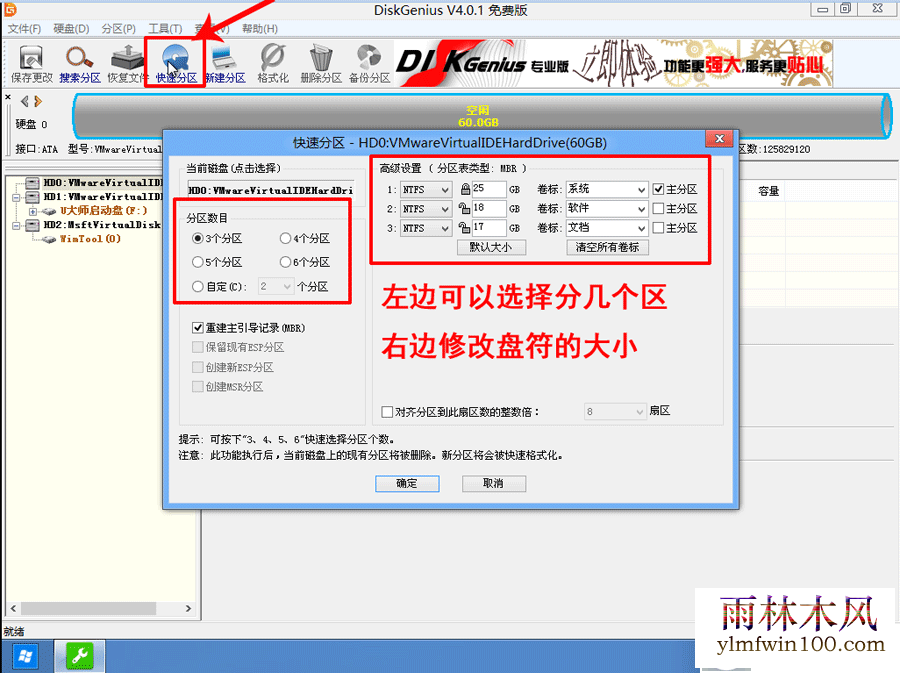Viewport: 900px width, 673px height.
Task: Open file system dropdown for partition 1
Action: click(x=426, y=189)
